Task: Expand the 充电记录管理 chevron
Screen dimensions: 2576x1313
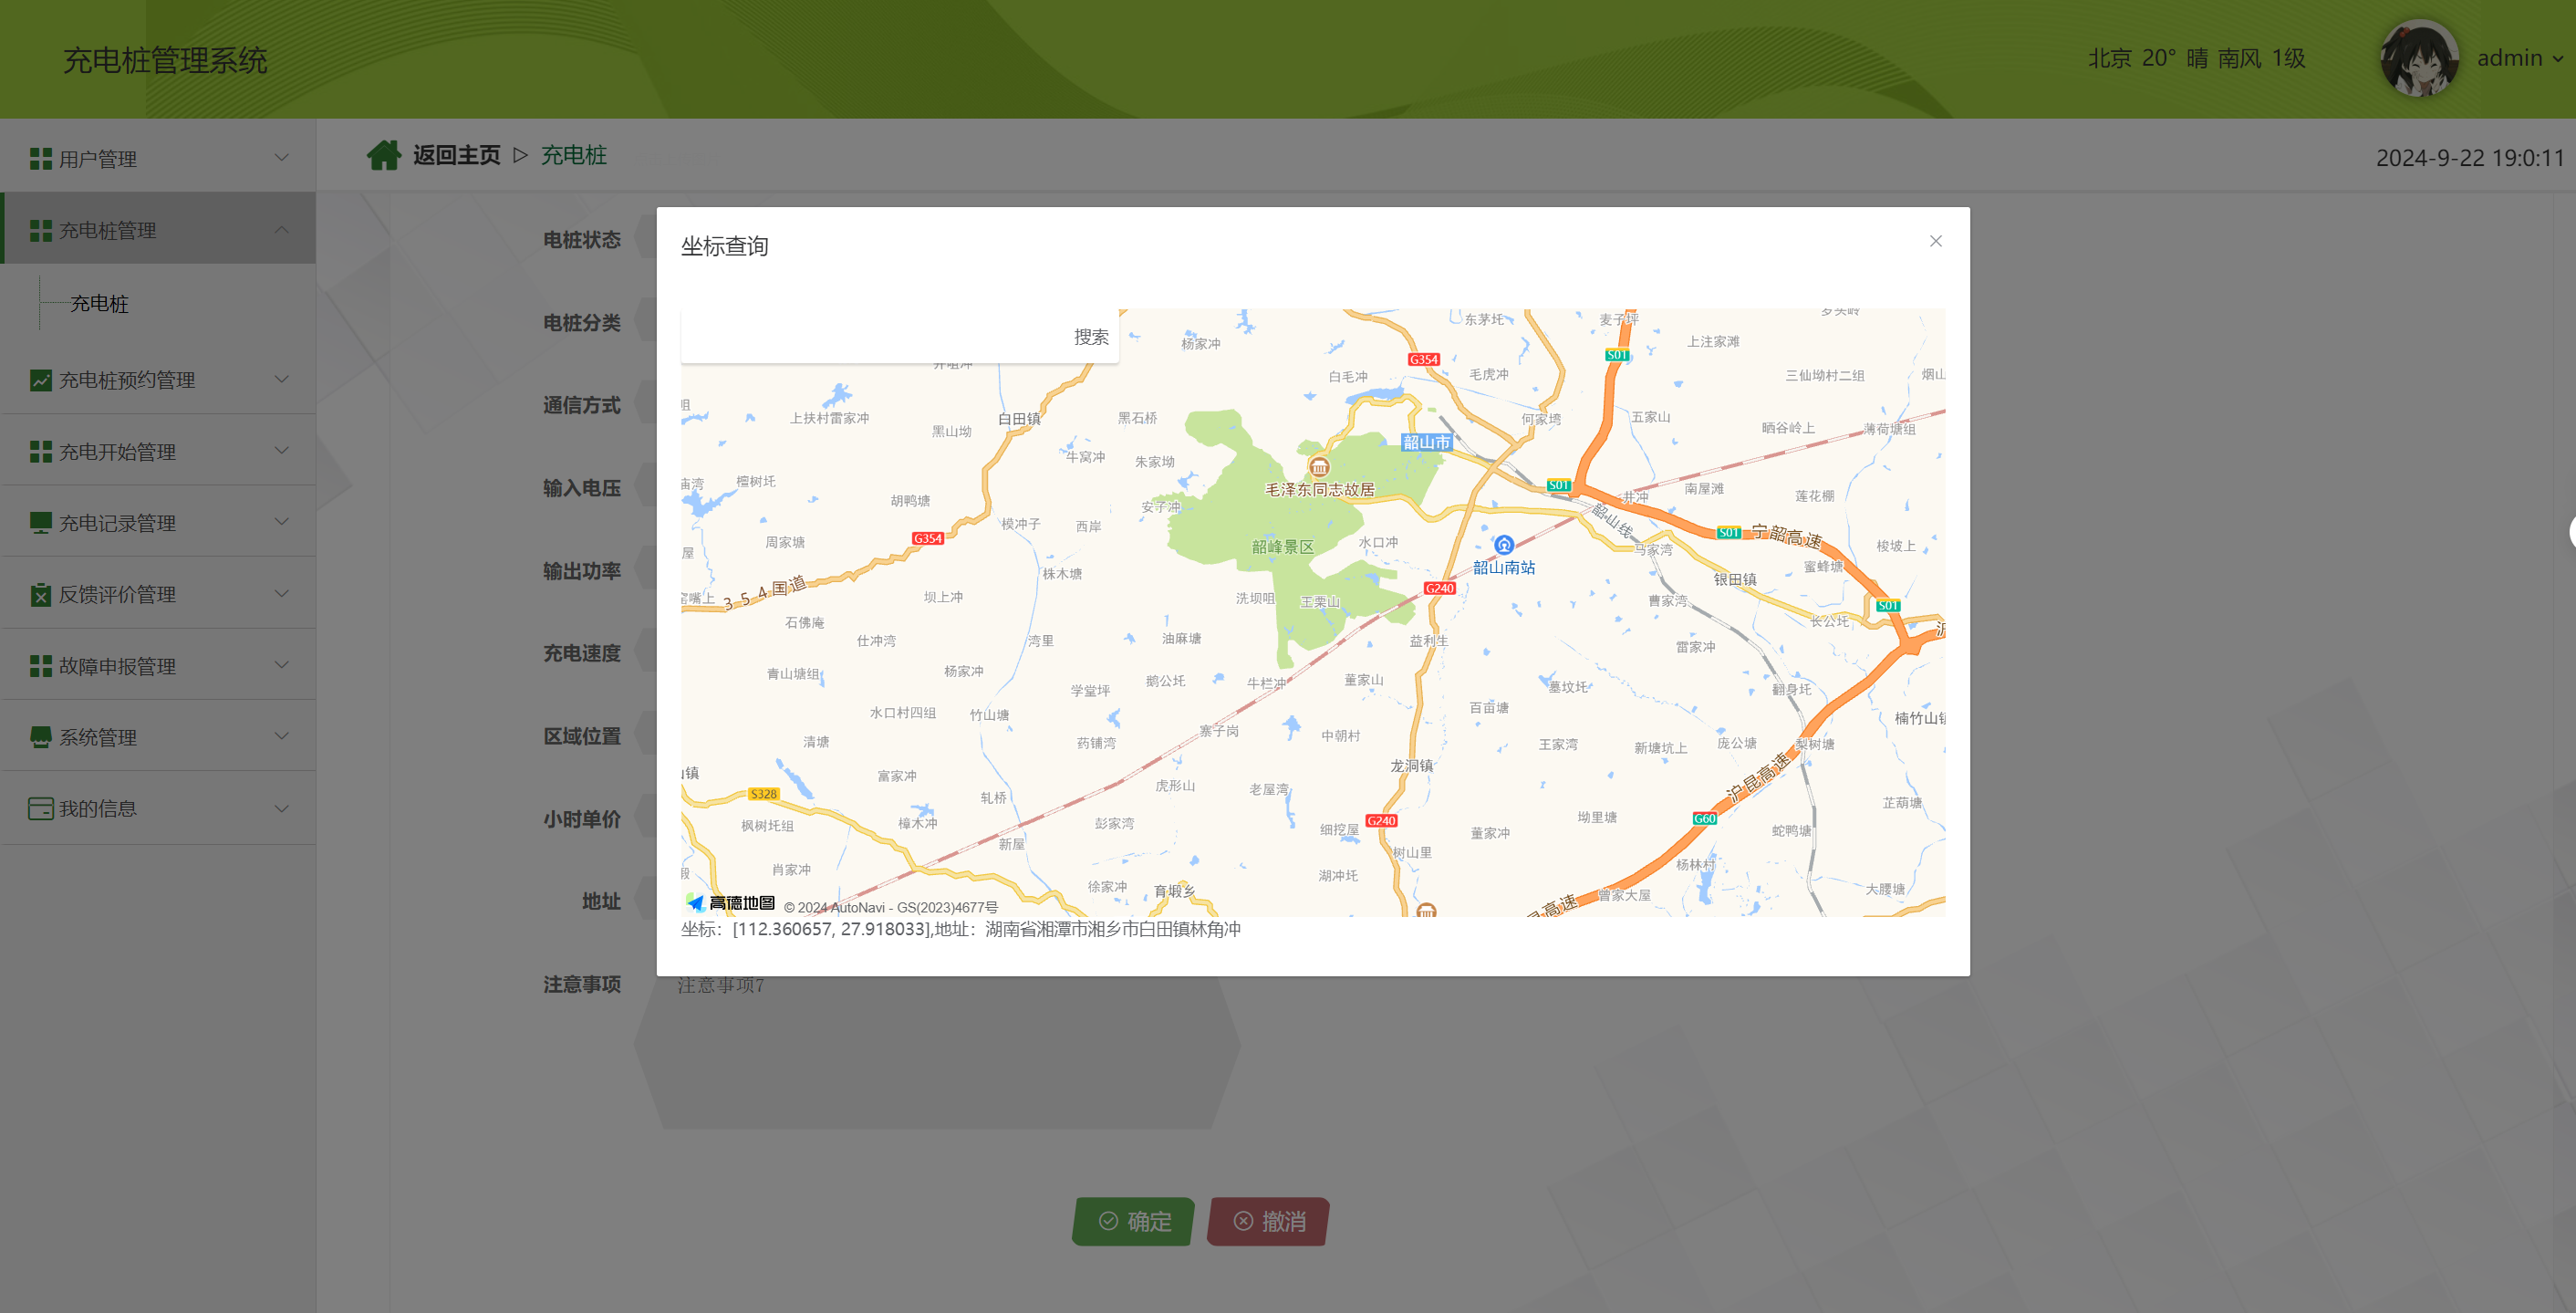Action: click(x=282, y=522)
